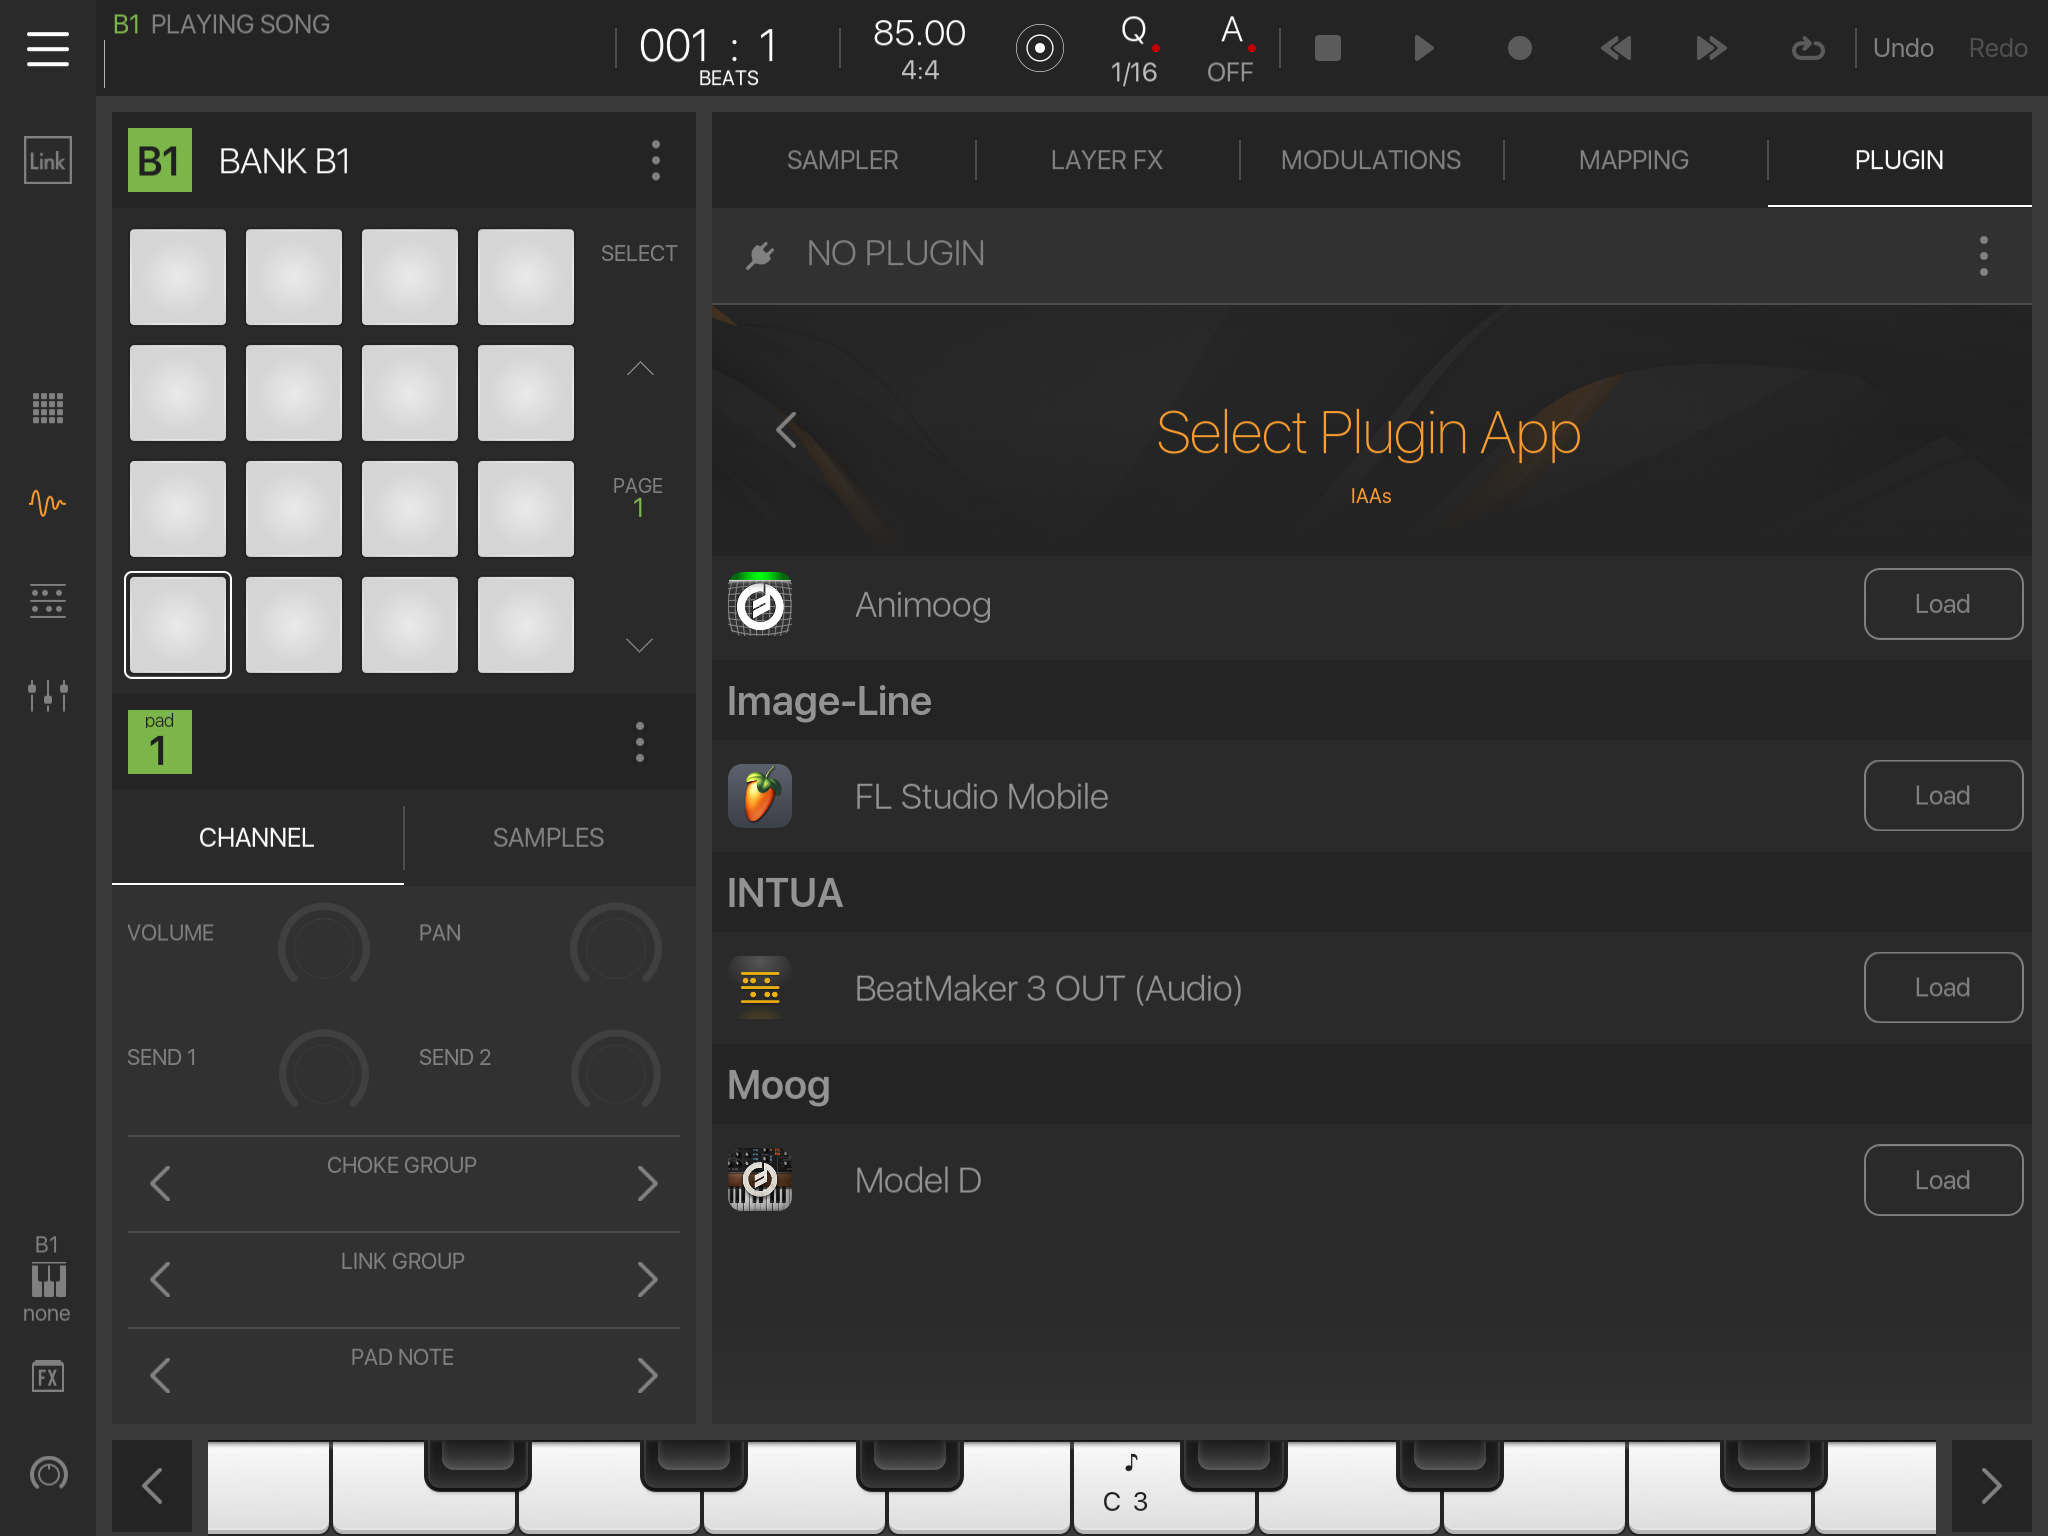This screenshot has height=1536, width=2048.
Task: Load FL Studio Mobile plugin
Action: (1943, 796)
